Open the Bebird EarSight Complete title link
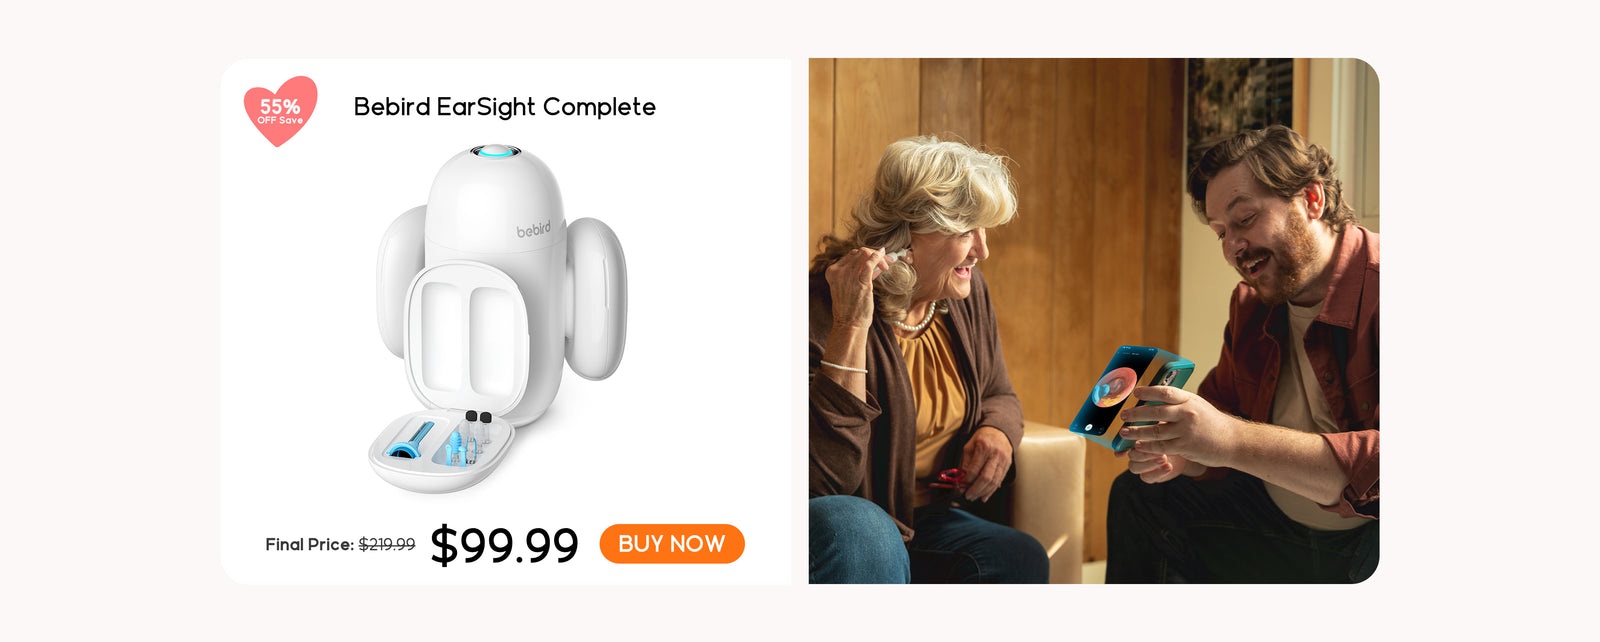 [x=505, y=107]
